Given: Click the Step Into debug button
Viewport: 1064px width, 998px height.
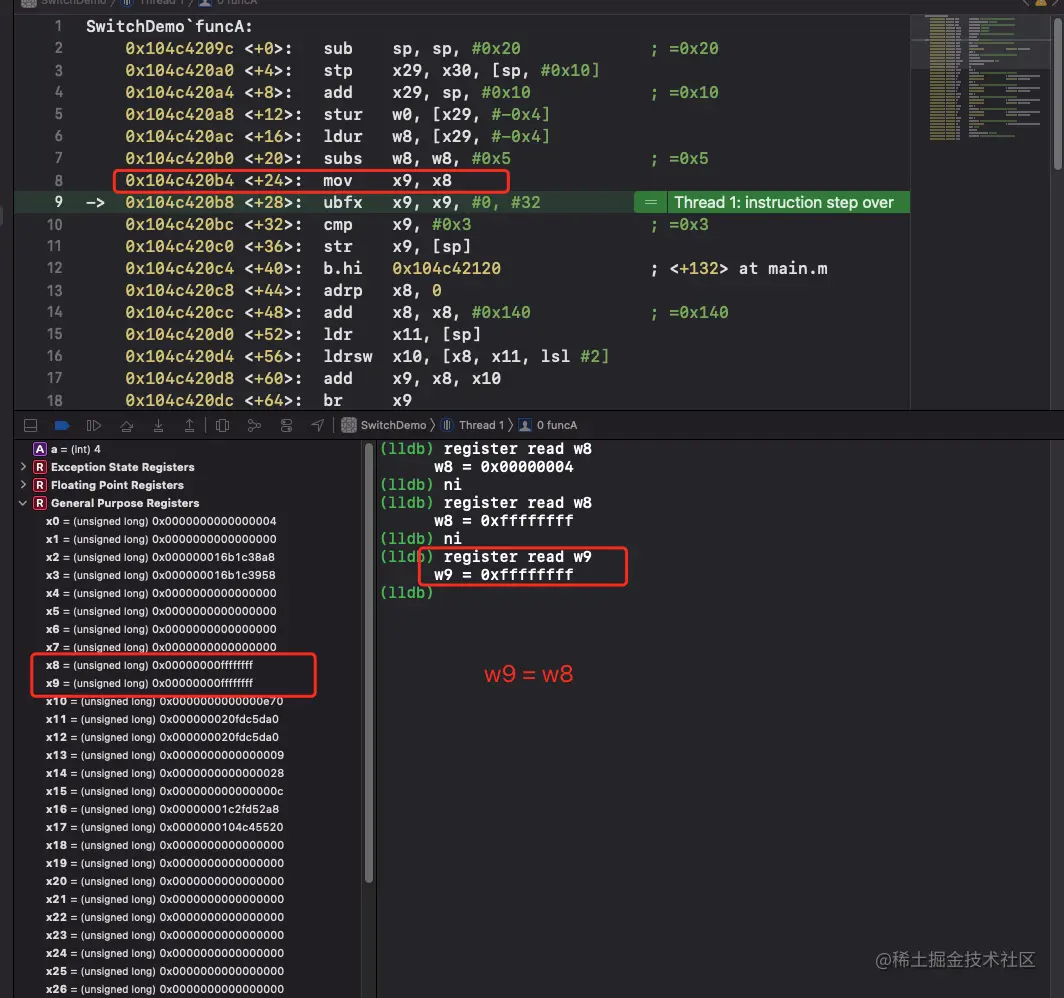Looking at the screenshot, I should point(158,425).
